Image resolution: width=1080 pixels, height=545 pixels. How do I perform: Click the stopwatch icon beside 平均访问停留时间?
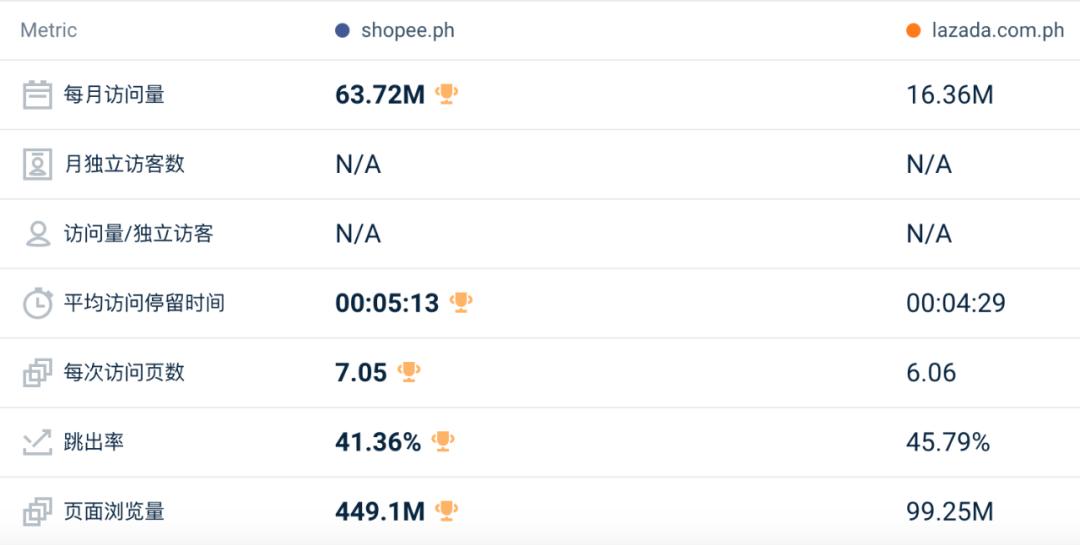37,303
